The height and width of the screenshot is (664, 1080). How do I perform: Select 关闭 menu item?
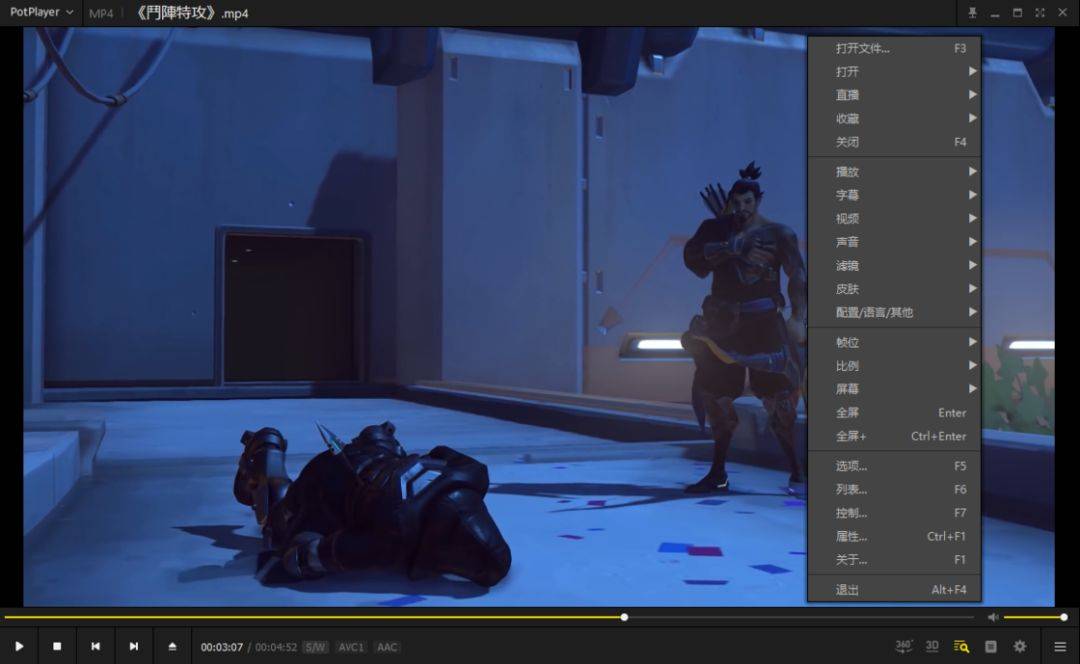(894, 142)
